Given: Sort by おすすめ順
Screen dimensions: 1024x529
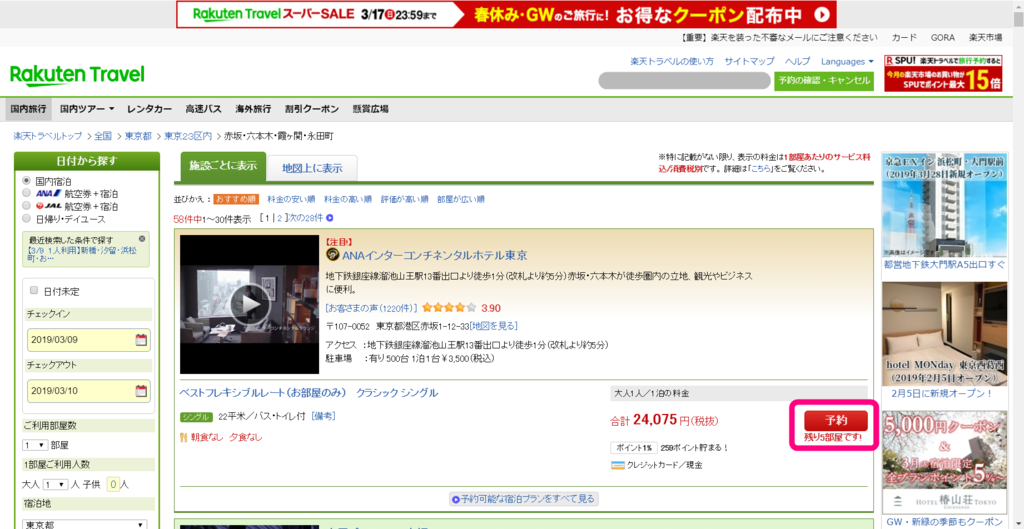Looking at the screenshot, I should [x=236, y=199].
